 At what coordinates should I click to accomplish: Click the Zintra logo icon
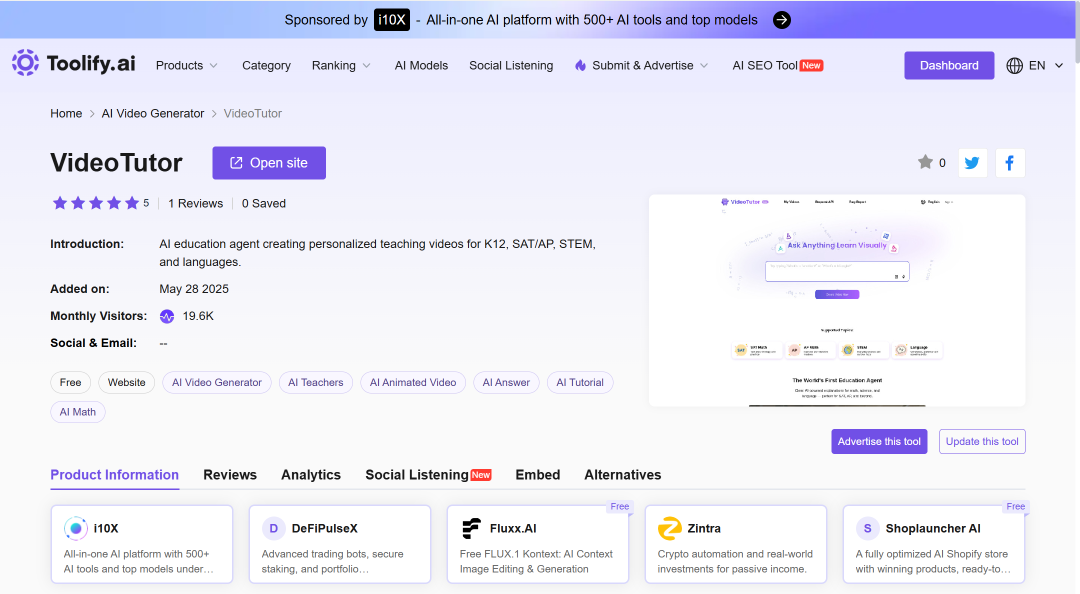coord(669,529)
